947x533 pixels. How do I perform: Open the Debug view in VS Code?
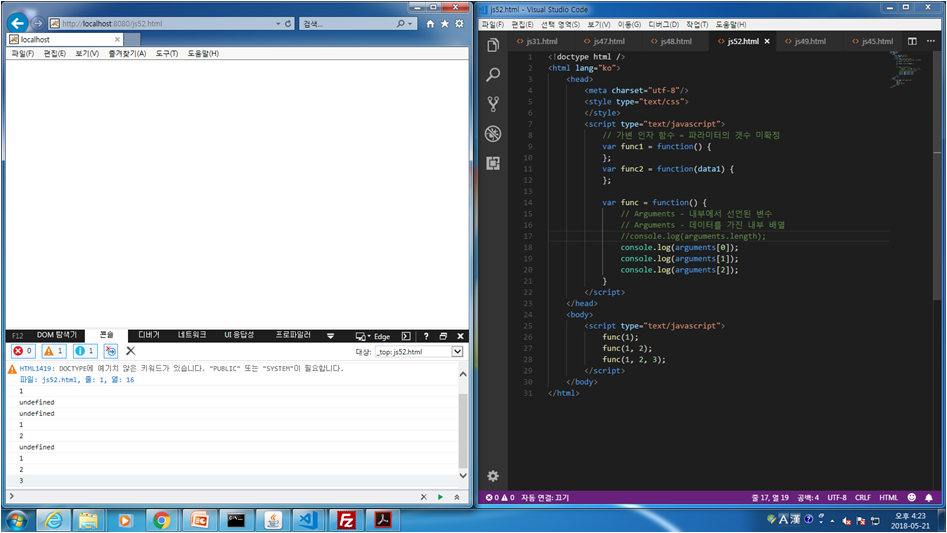coord(493,133)
